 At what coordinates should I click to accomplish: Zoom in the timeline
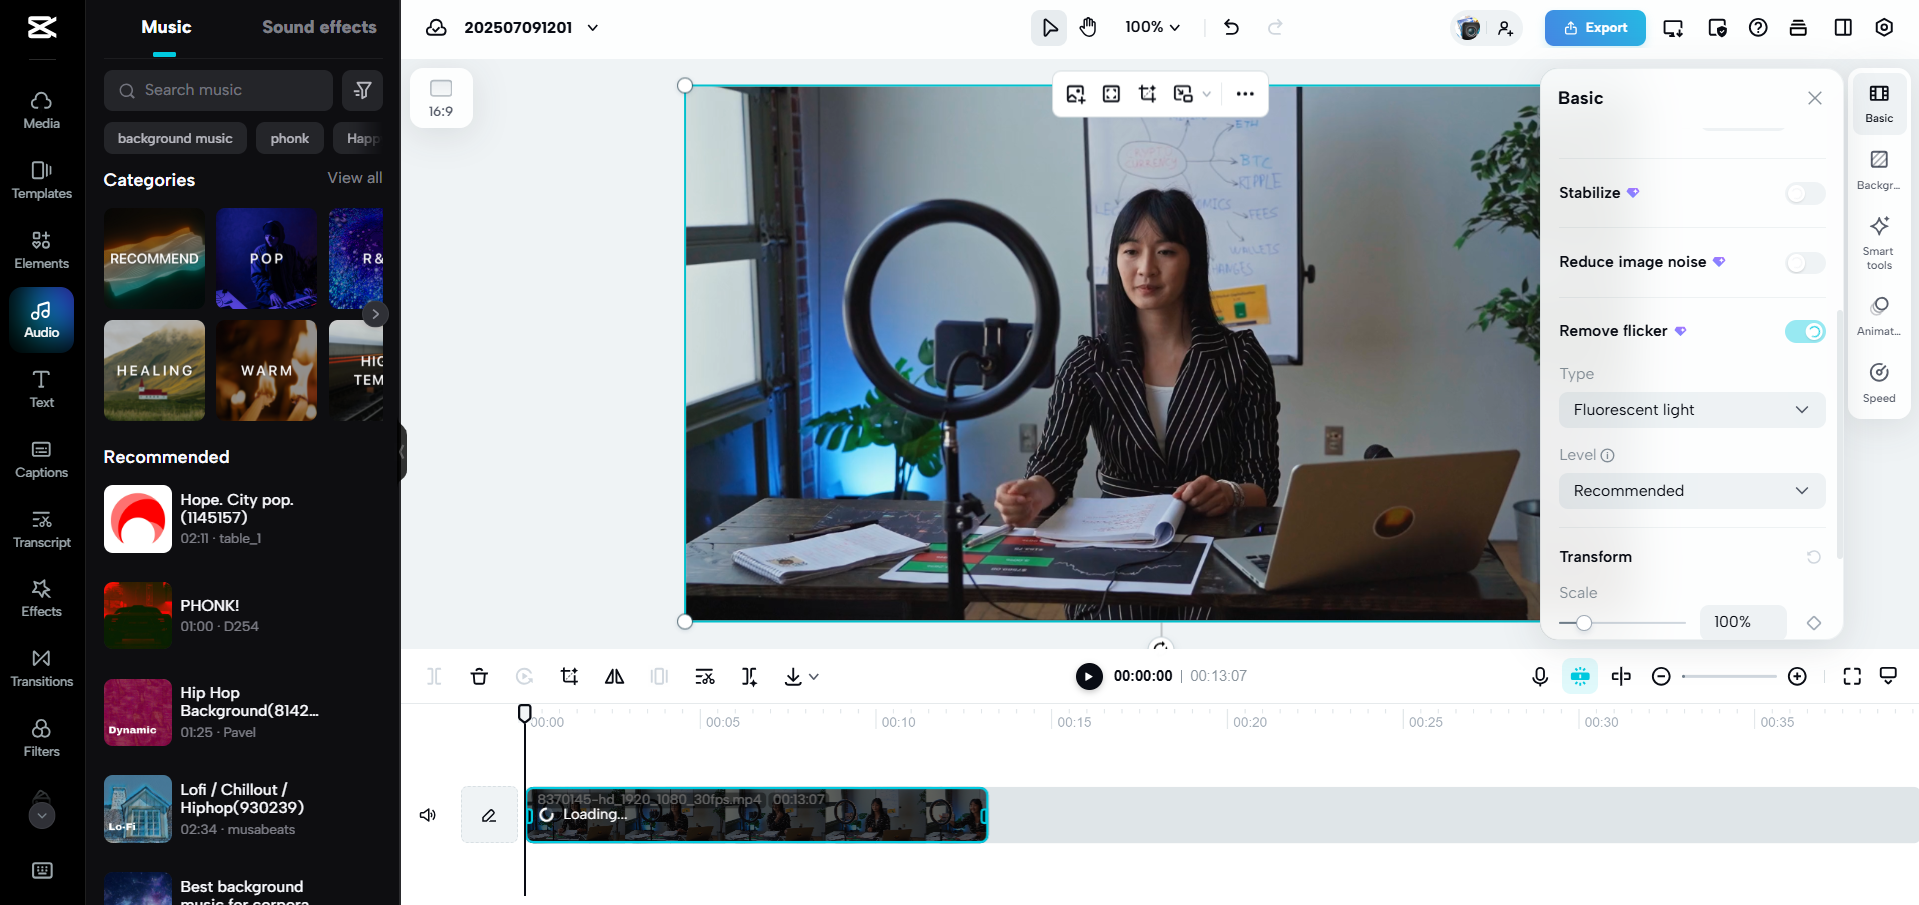coord(1797,677)
